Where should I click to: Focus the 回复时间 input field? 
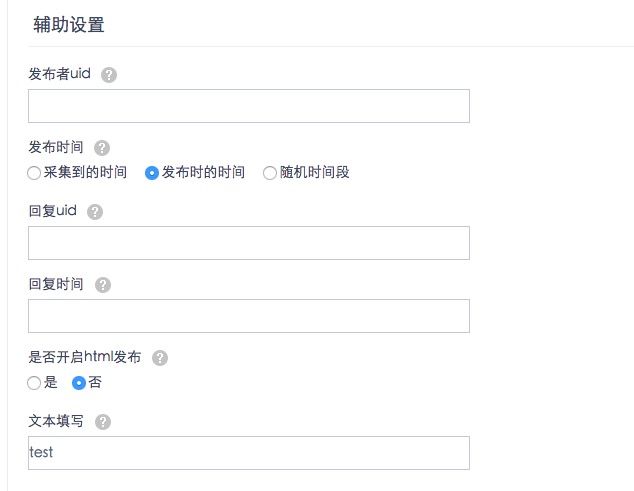click(x=249, y=316)
